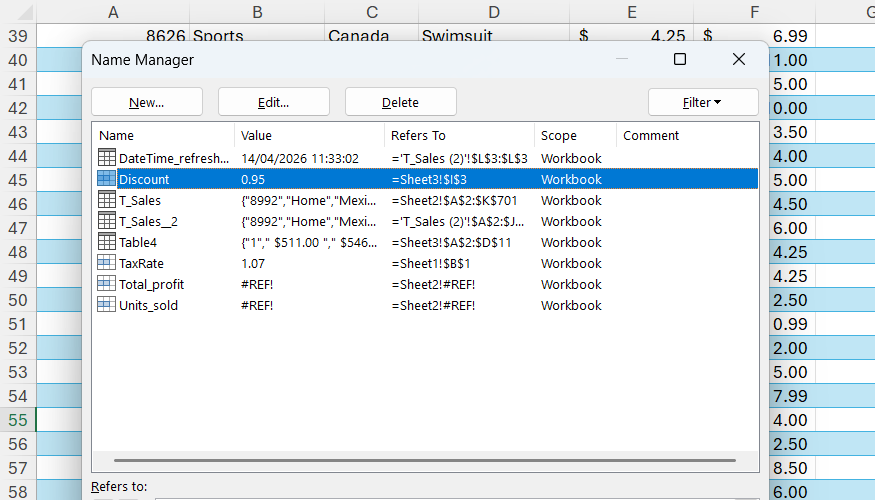Click cell F49 showing 4.25
Viewport: 875px width, 500px height.
click(x=791, y=276)
